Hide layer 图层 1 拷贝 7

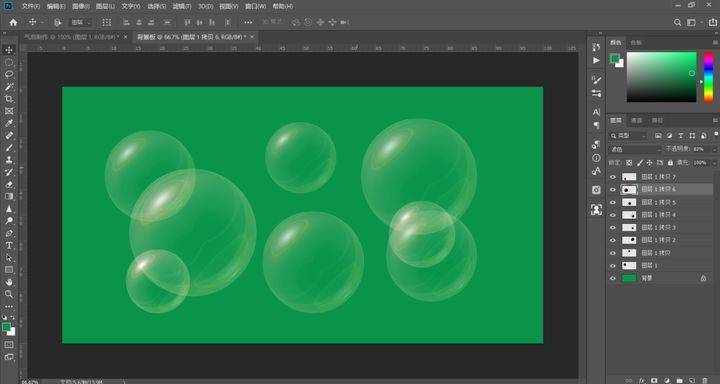(x=613, y=177)
